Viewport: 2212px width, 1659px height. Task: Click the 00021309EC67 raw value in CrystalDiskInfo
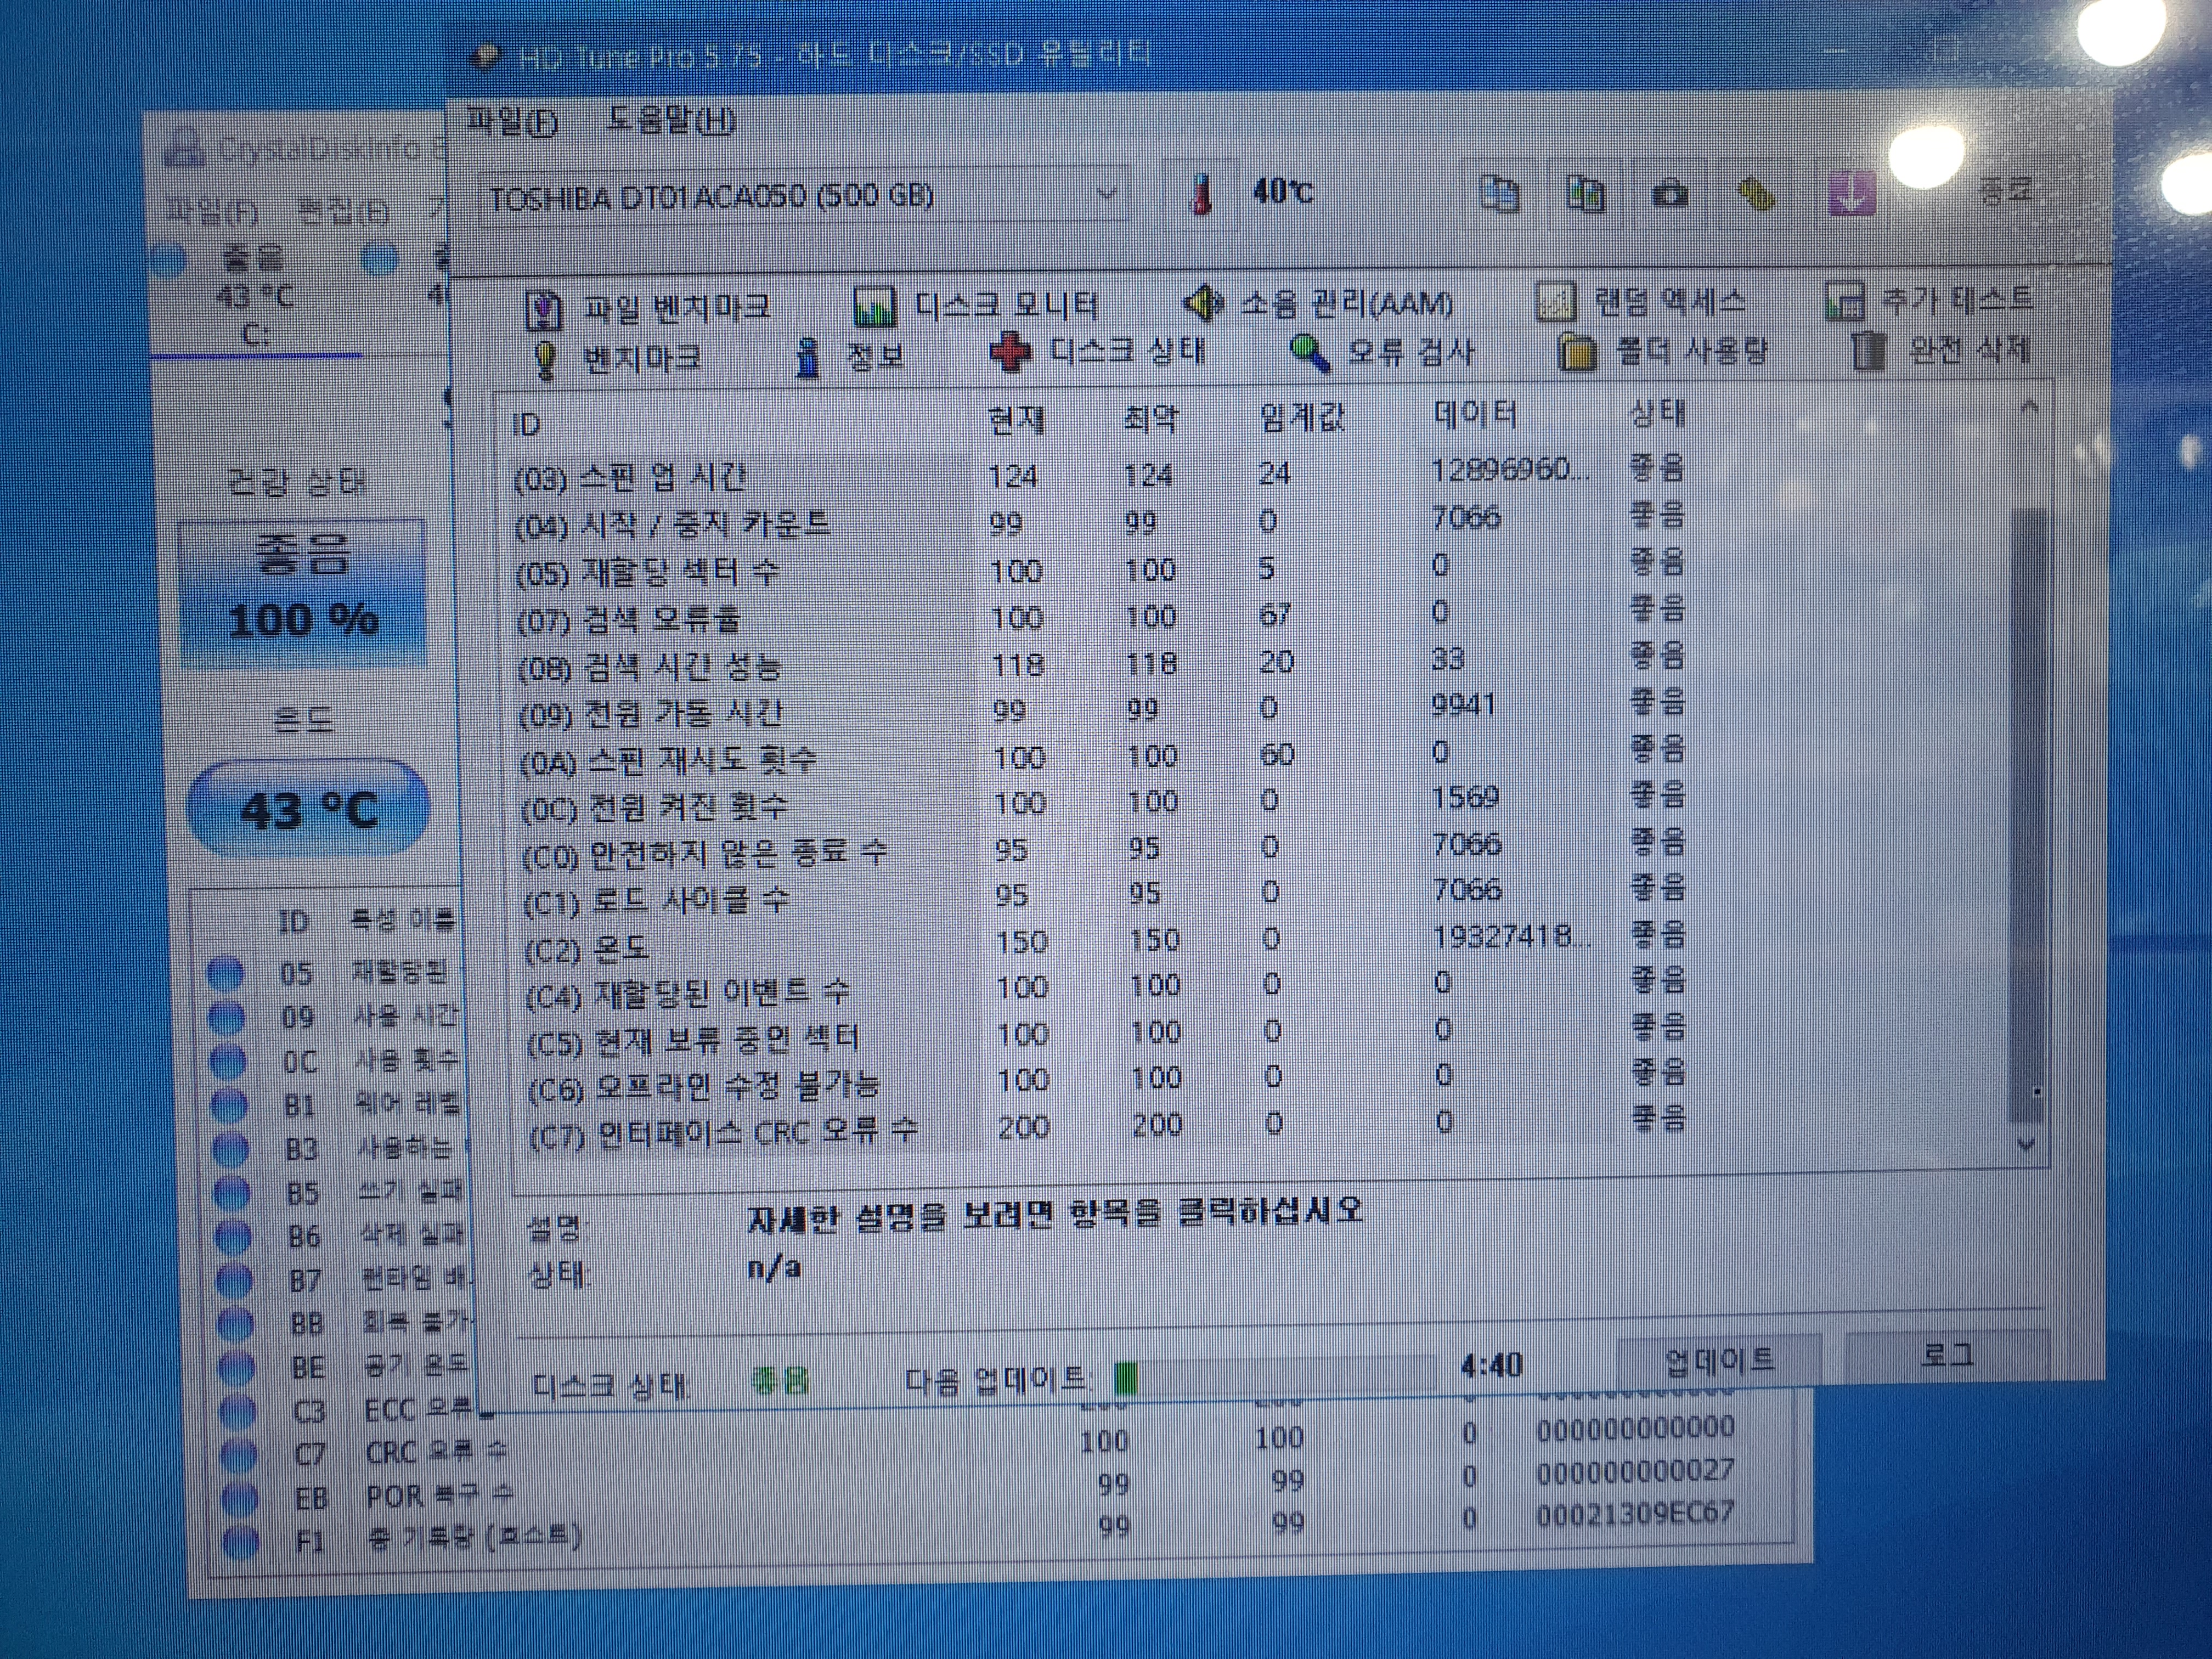point(1634,1514)
